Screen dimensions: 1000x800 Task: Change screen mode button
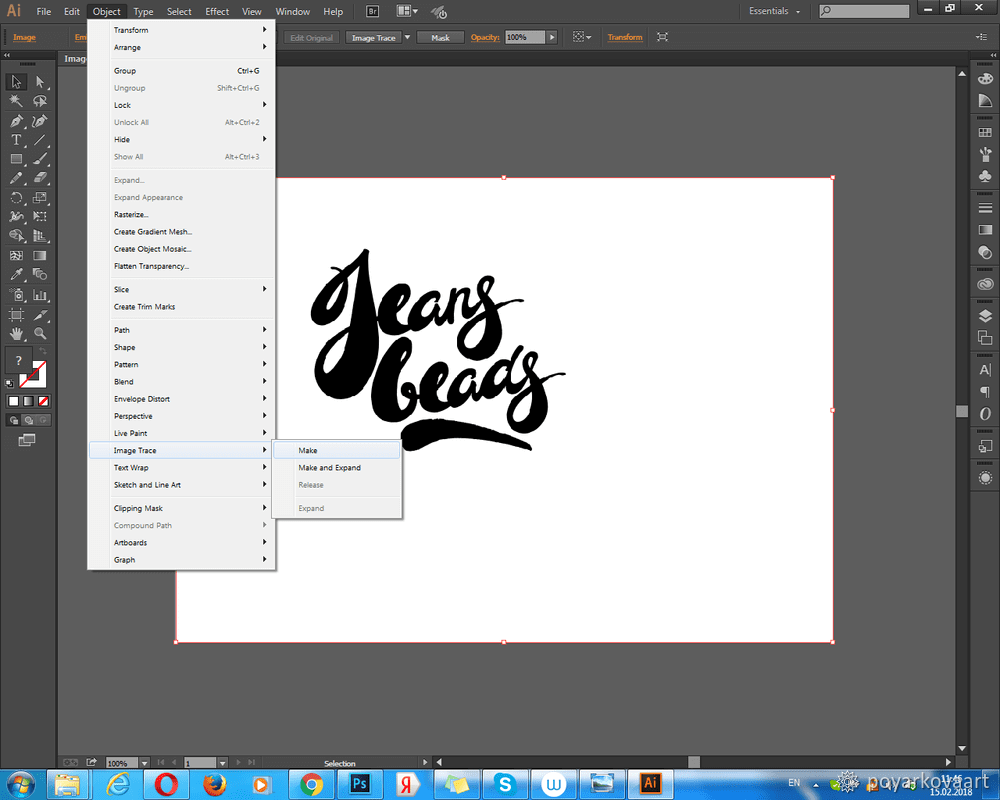[x=27, y=440]
